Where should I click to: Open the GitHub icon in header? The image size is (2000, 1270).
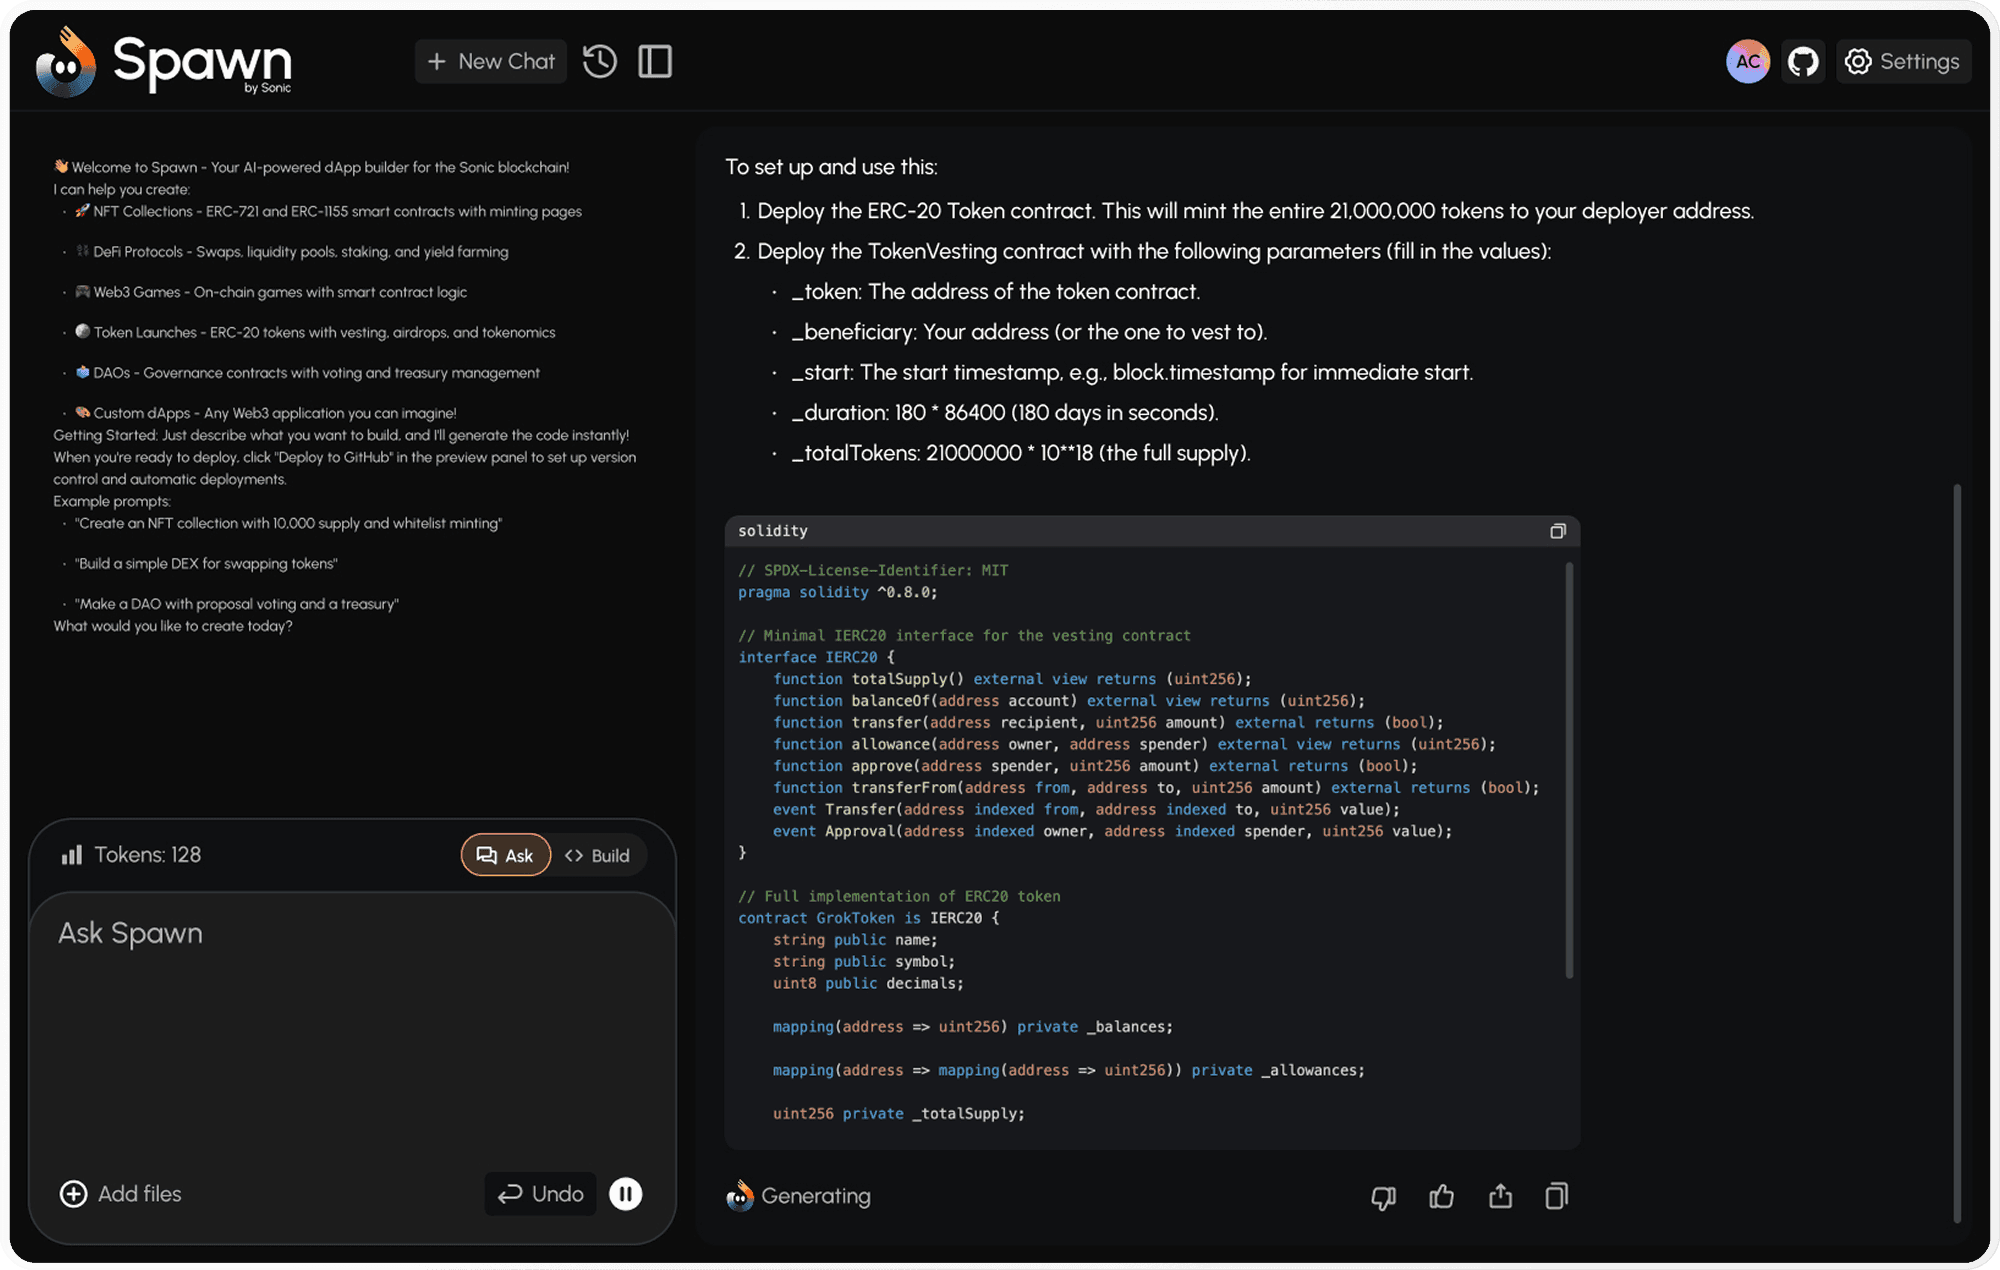point(1803,61)
